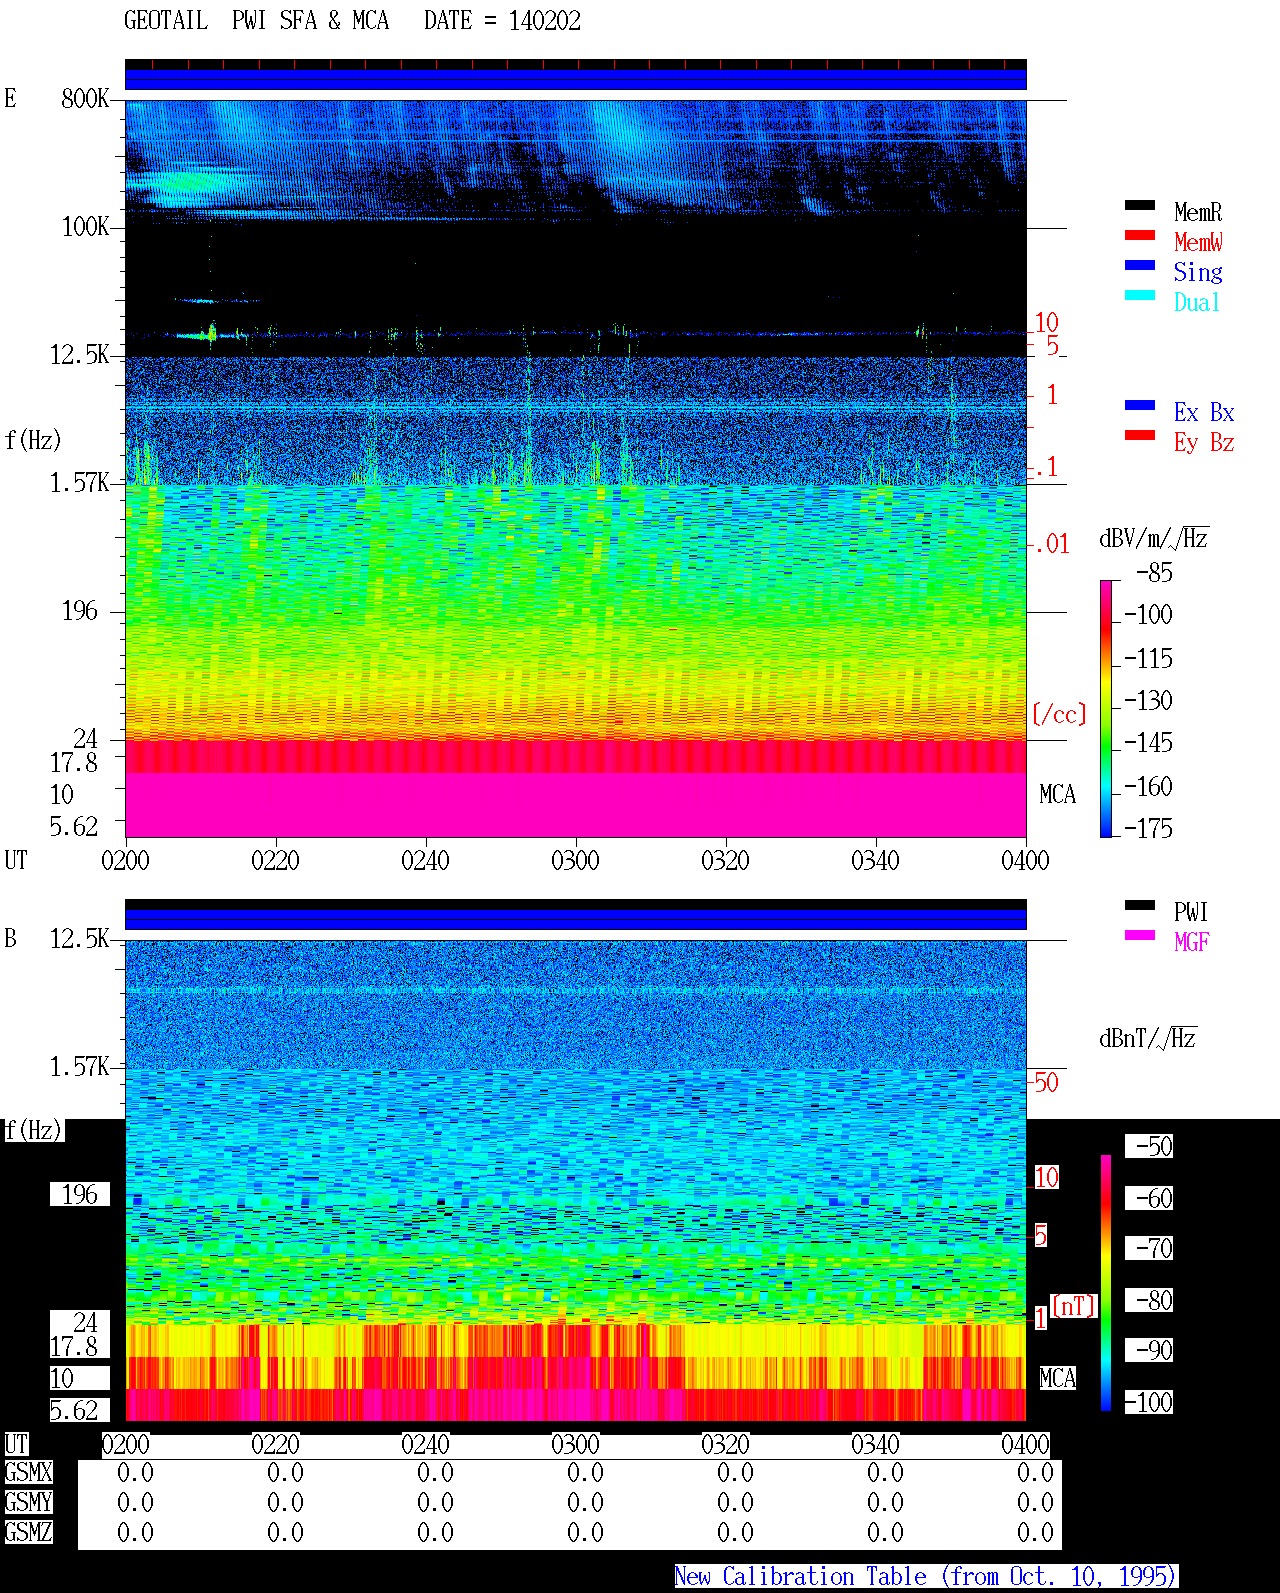
Task: Click the -85 color scale value
Action: click(1154, 573)
